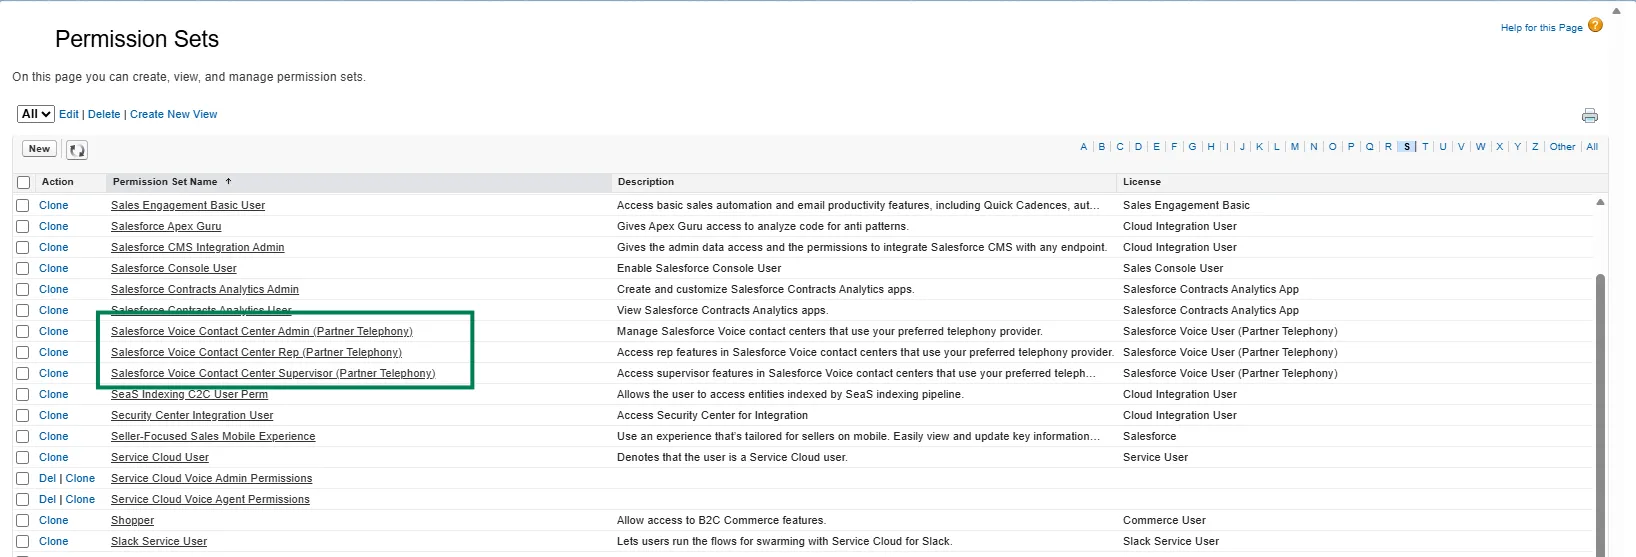Viewport: 1636px width, 557px height.
Task: Refresh the permission set list
Action: tap(77, 150)
